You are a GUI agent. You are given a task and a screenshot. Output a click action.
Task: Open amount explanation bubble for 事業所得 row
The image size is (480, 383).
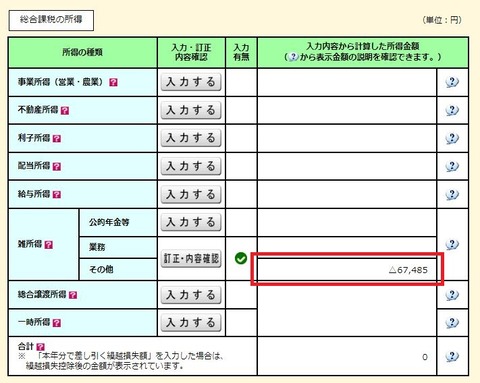(452, 82)
